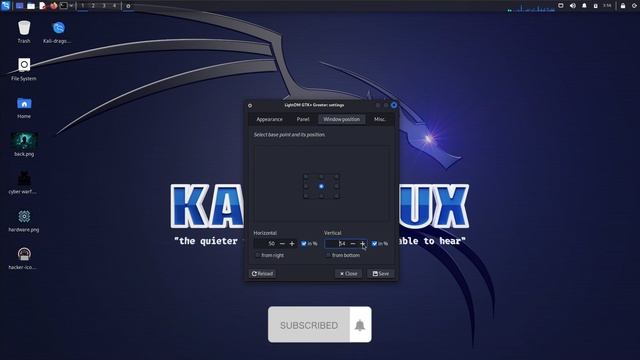Screen dimensions: 640x360
Task: Switch to the Panel tab
Action: click(x=303, y=119)
